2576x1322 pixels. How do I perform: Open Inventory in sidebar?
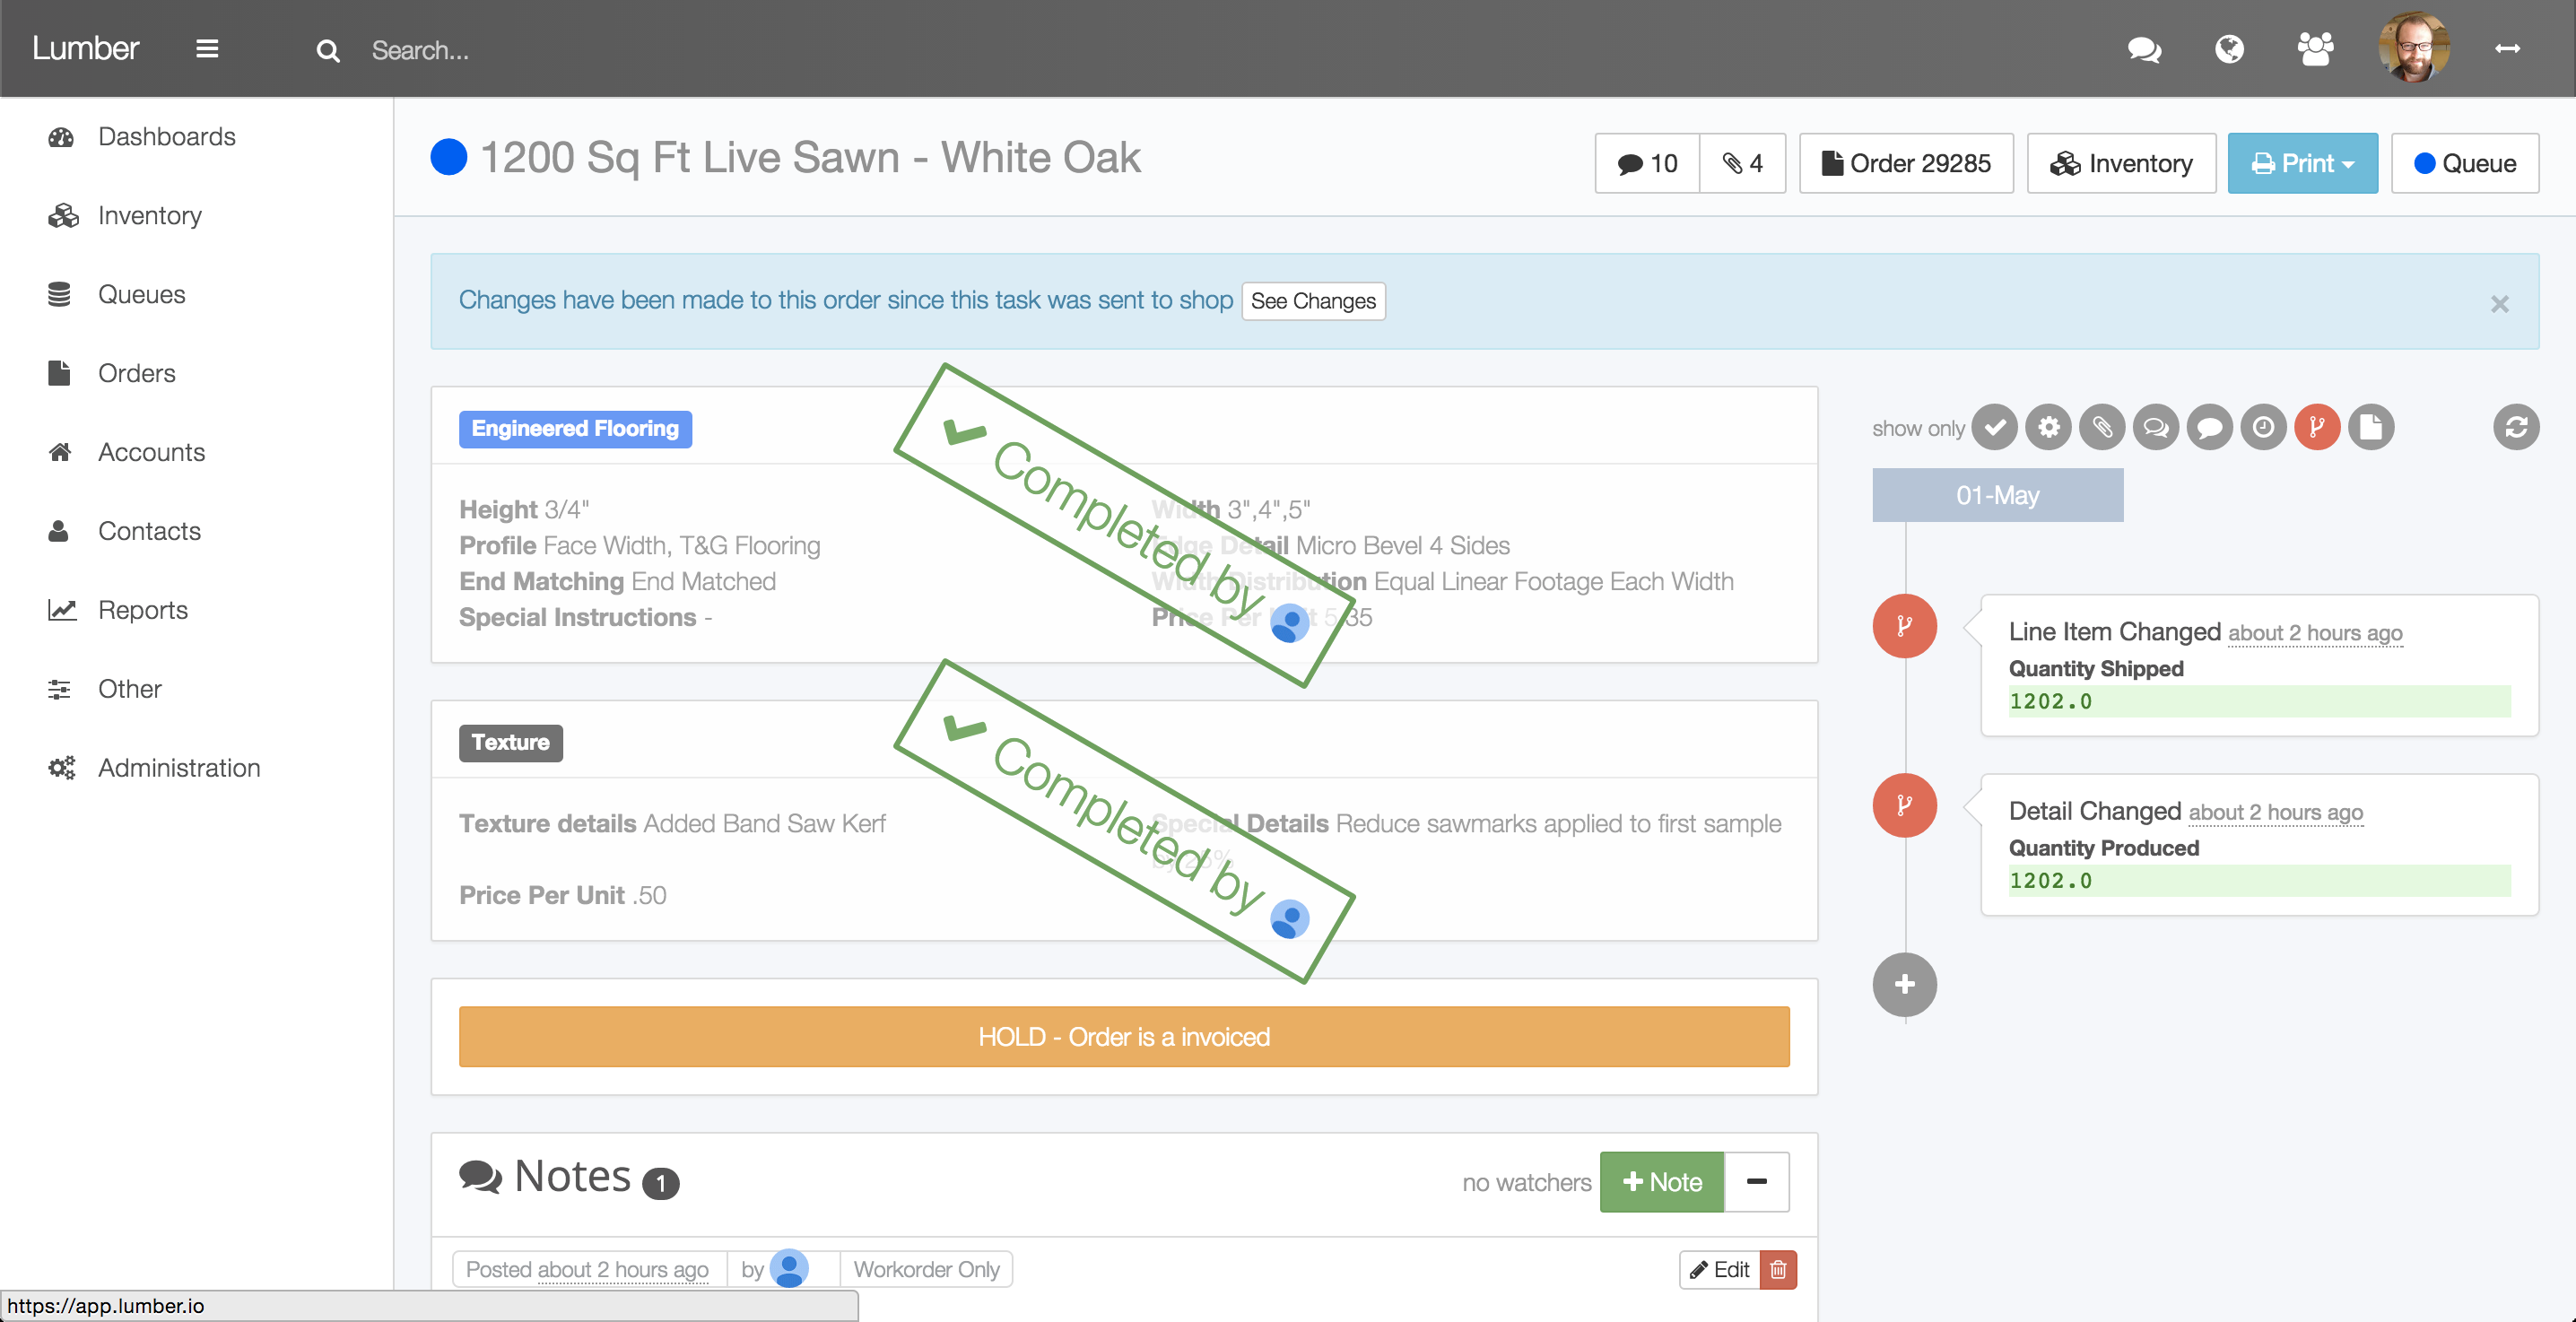149,216
